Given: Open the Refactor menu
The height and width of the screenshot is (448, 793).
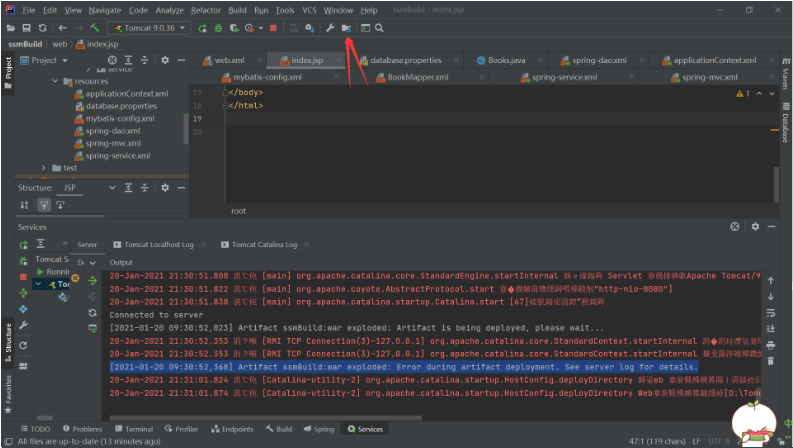Looking at the screenshot, I should pyautogui.click(x=206, y=10).
